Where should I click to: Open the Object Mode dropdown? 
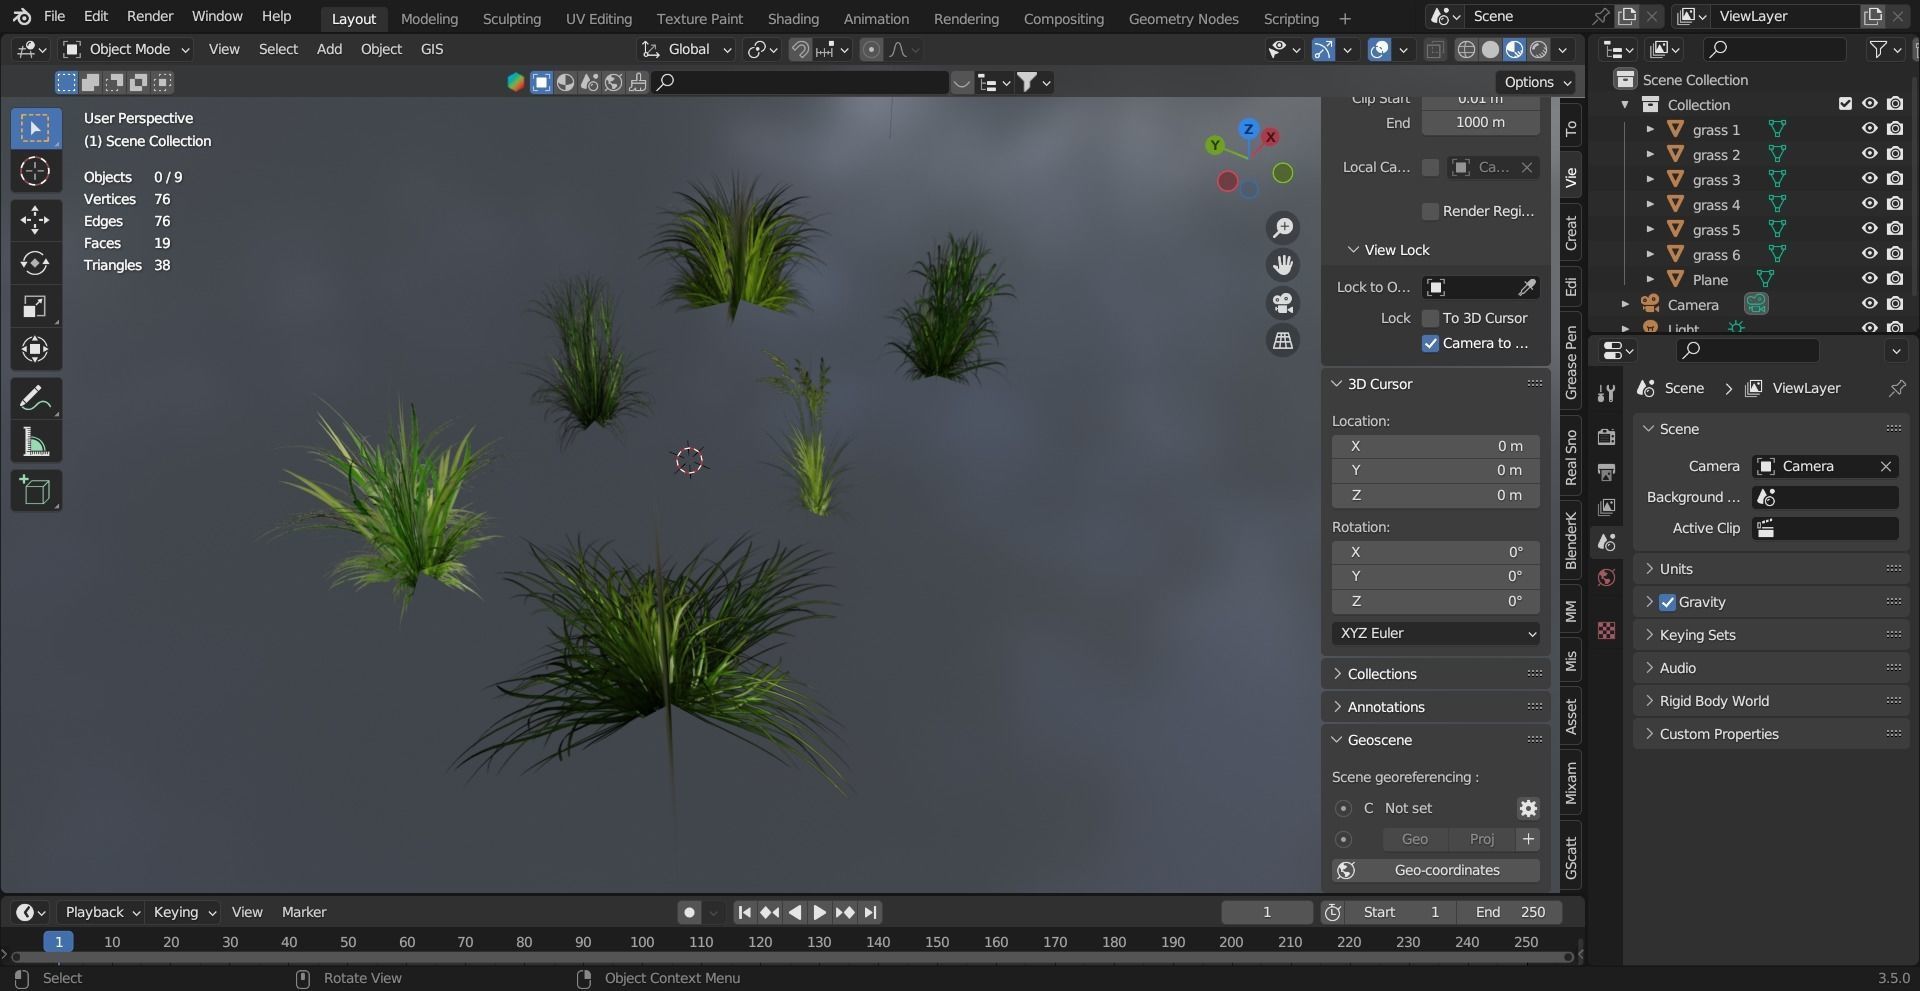pos(126,49)
